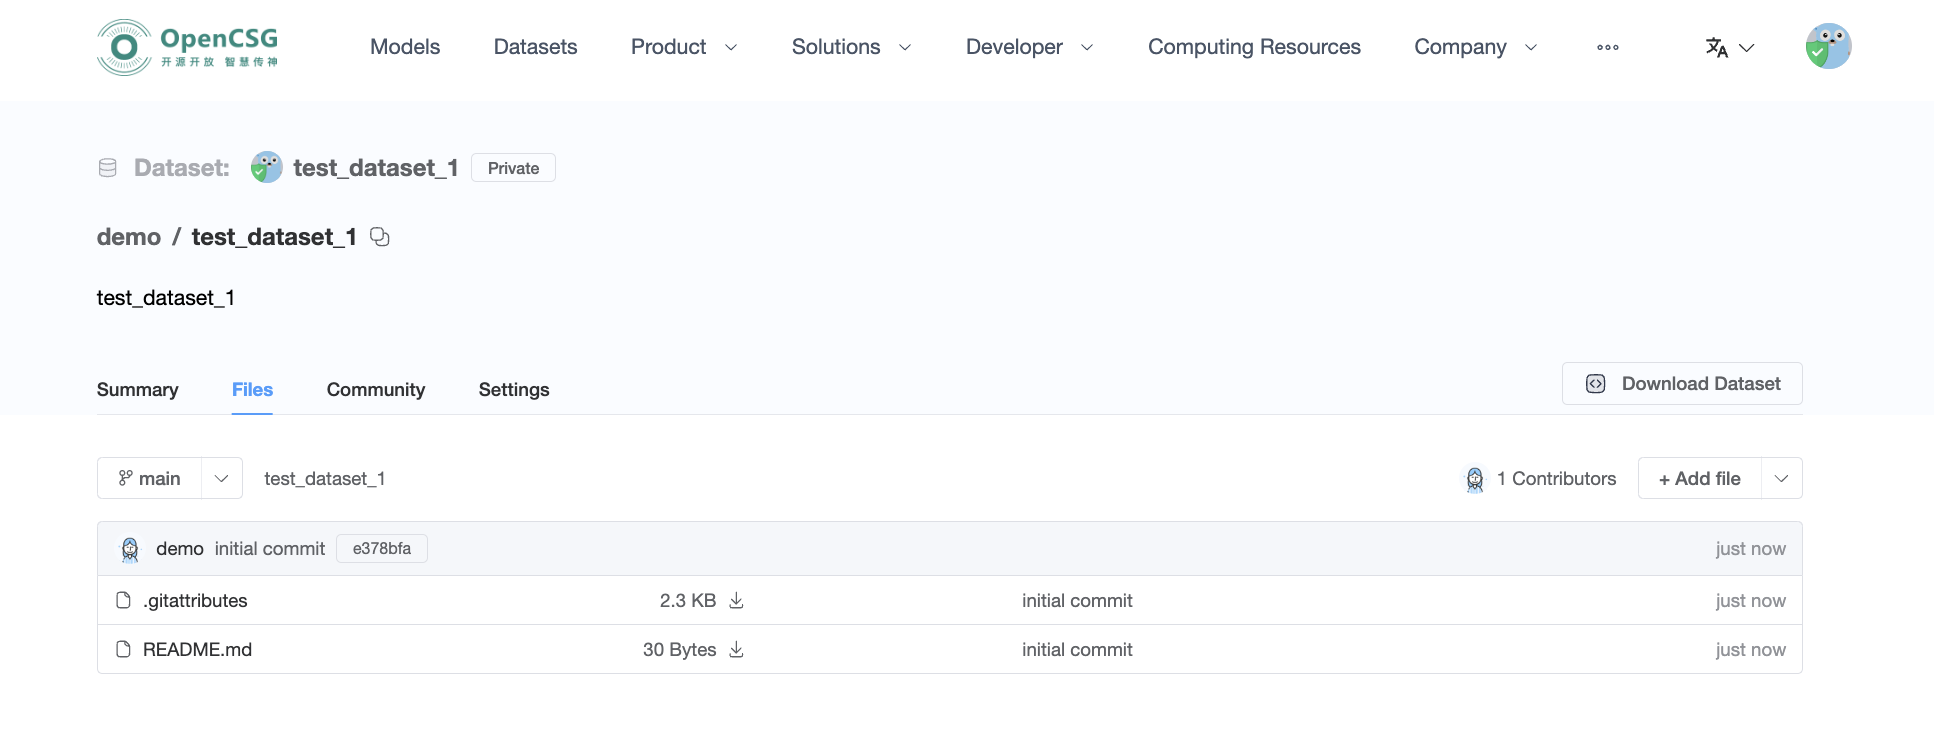Image resolution: width=1934 pixels, height=730 pixels.
Task: Expand the Developer navigation menu
Action: pyautogui.click(x=1029, y=47)
